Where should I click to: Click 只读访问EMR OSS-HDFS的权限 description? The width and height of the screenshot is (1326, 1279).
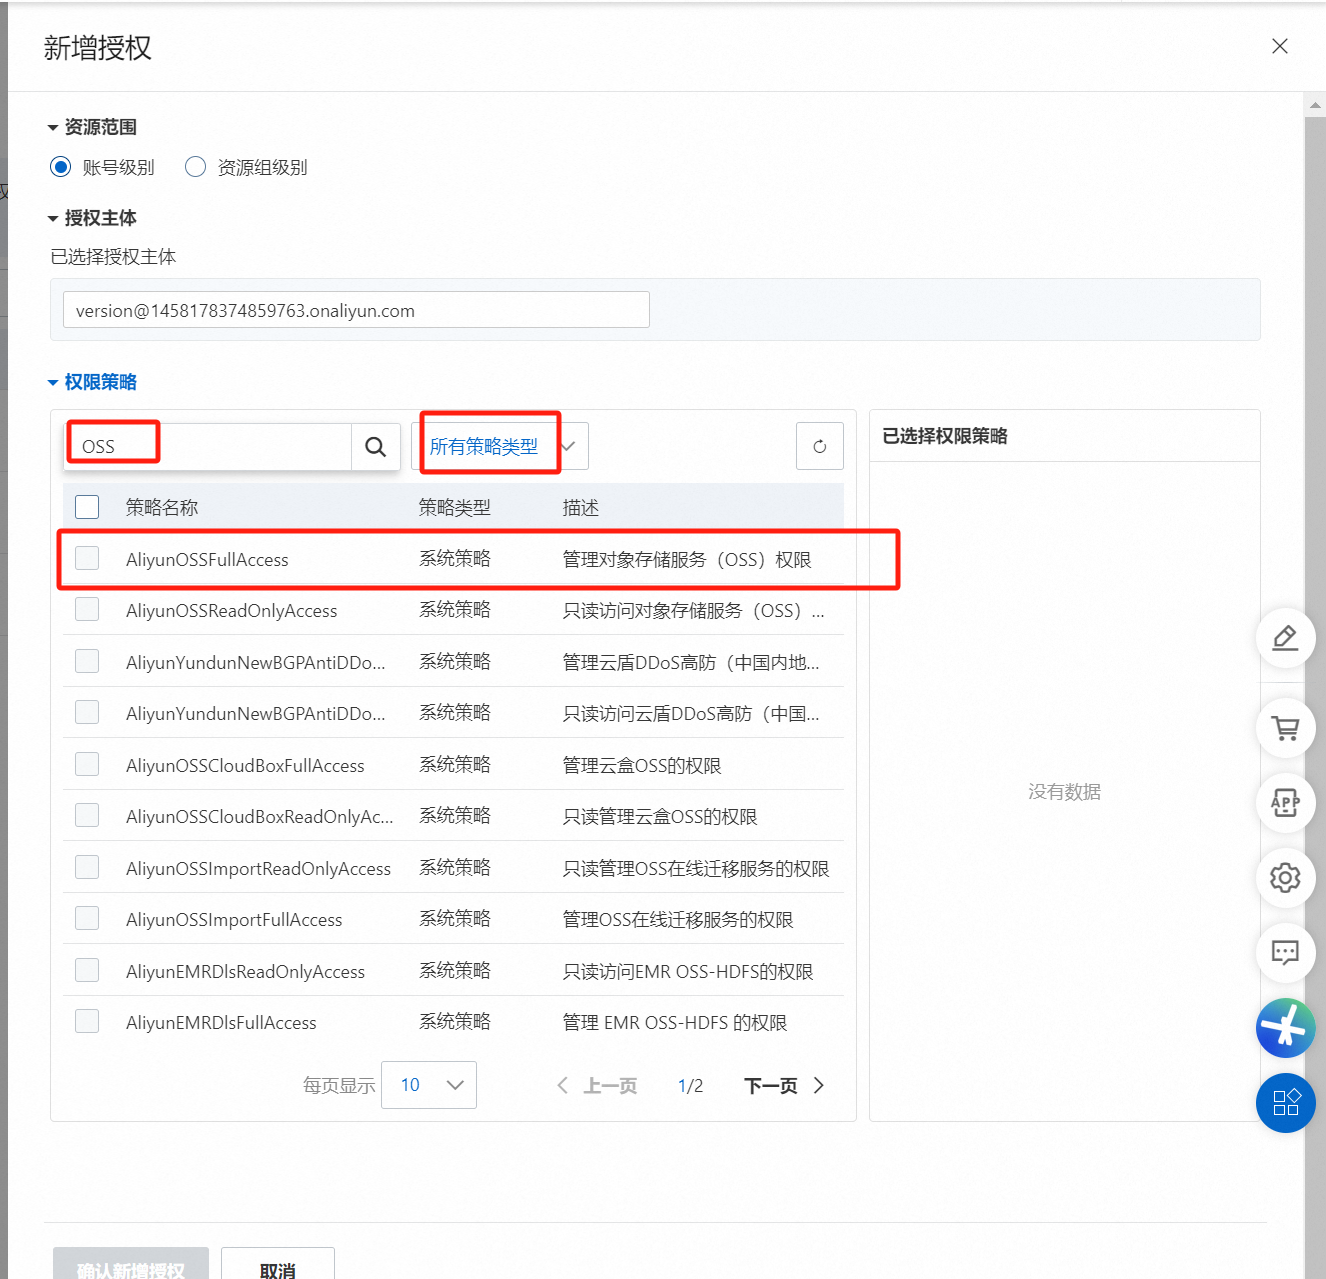click(688, 972)
